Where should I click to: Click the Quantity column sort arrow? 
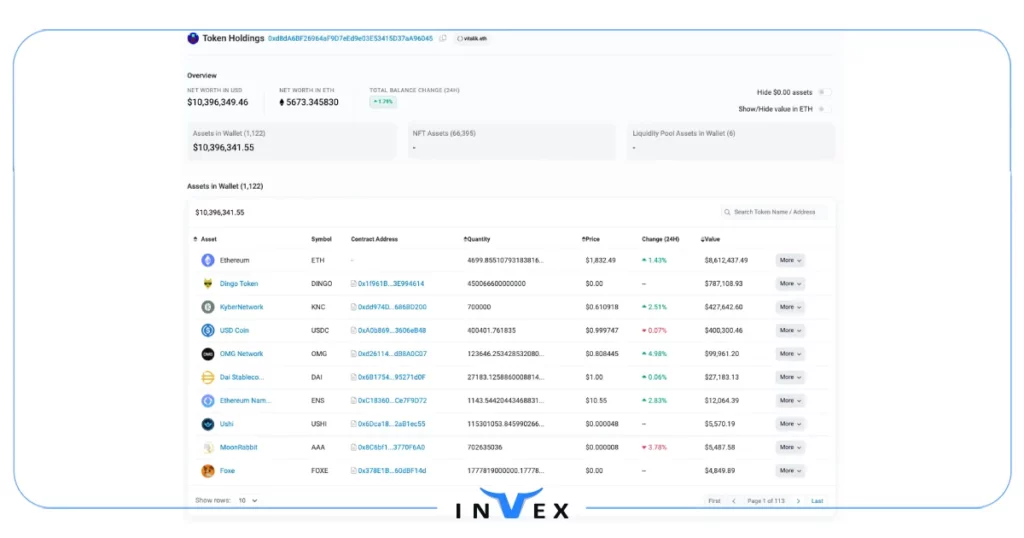point(465,240)
